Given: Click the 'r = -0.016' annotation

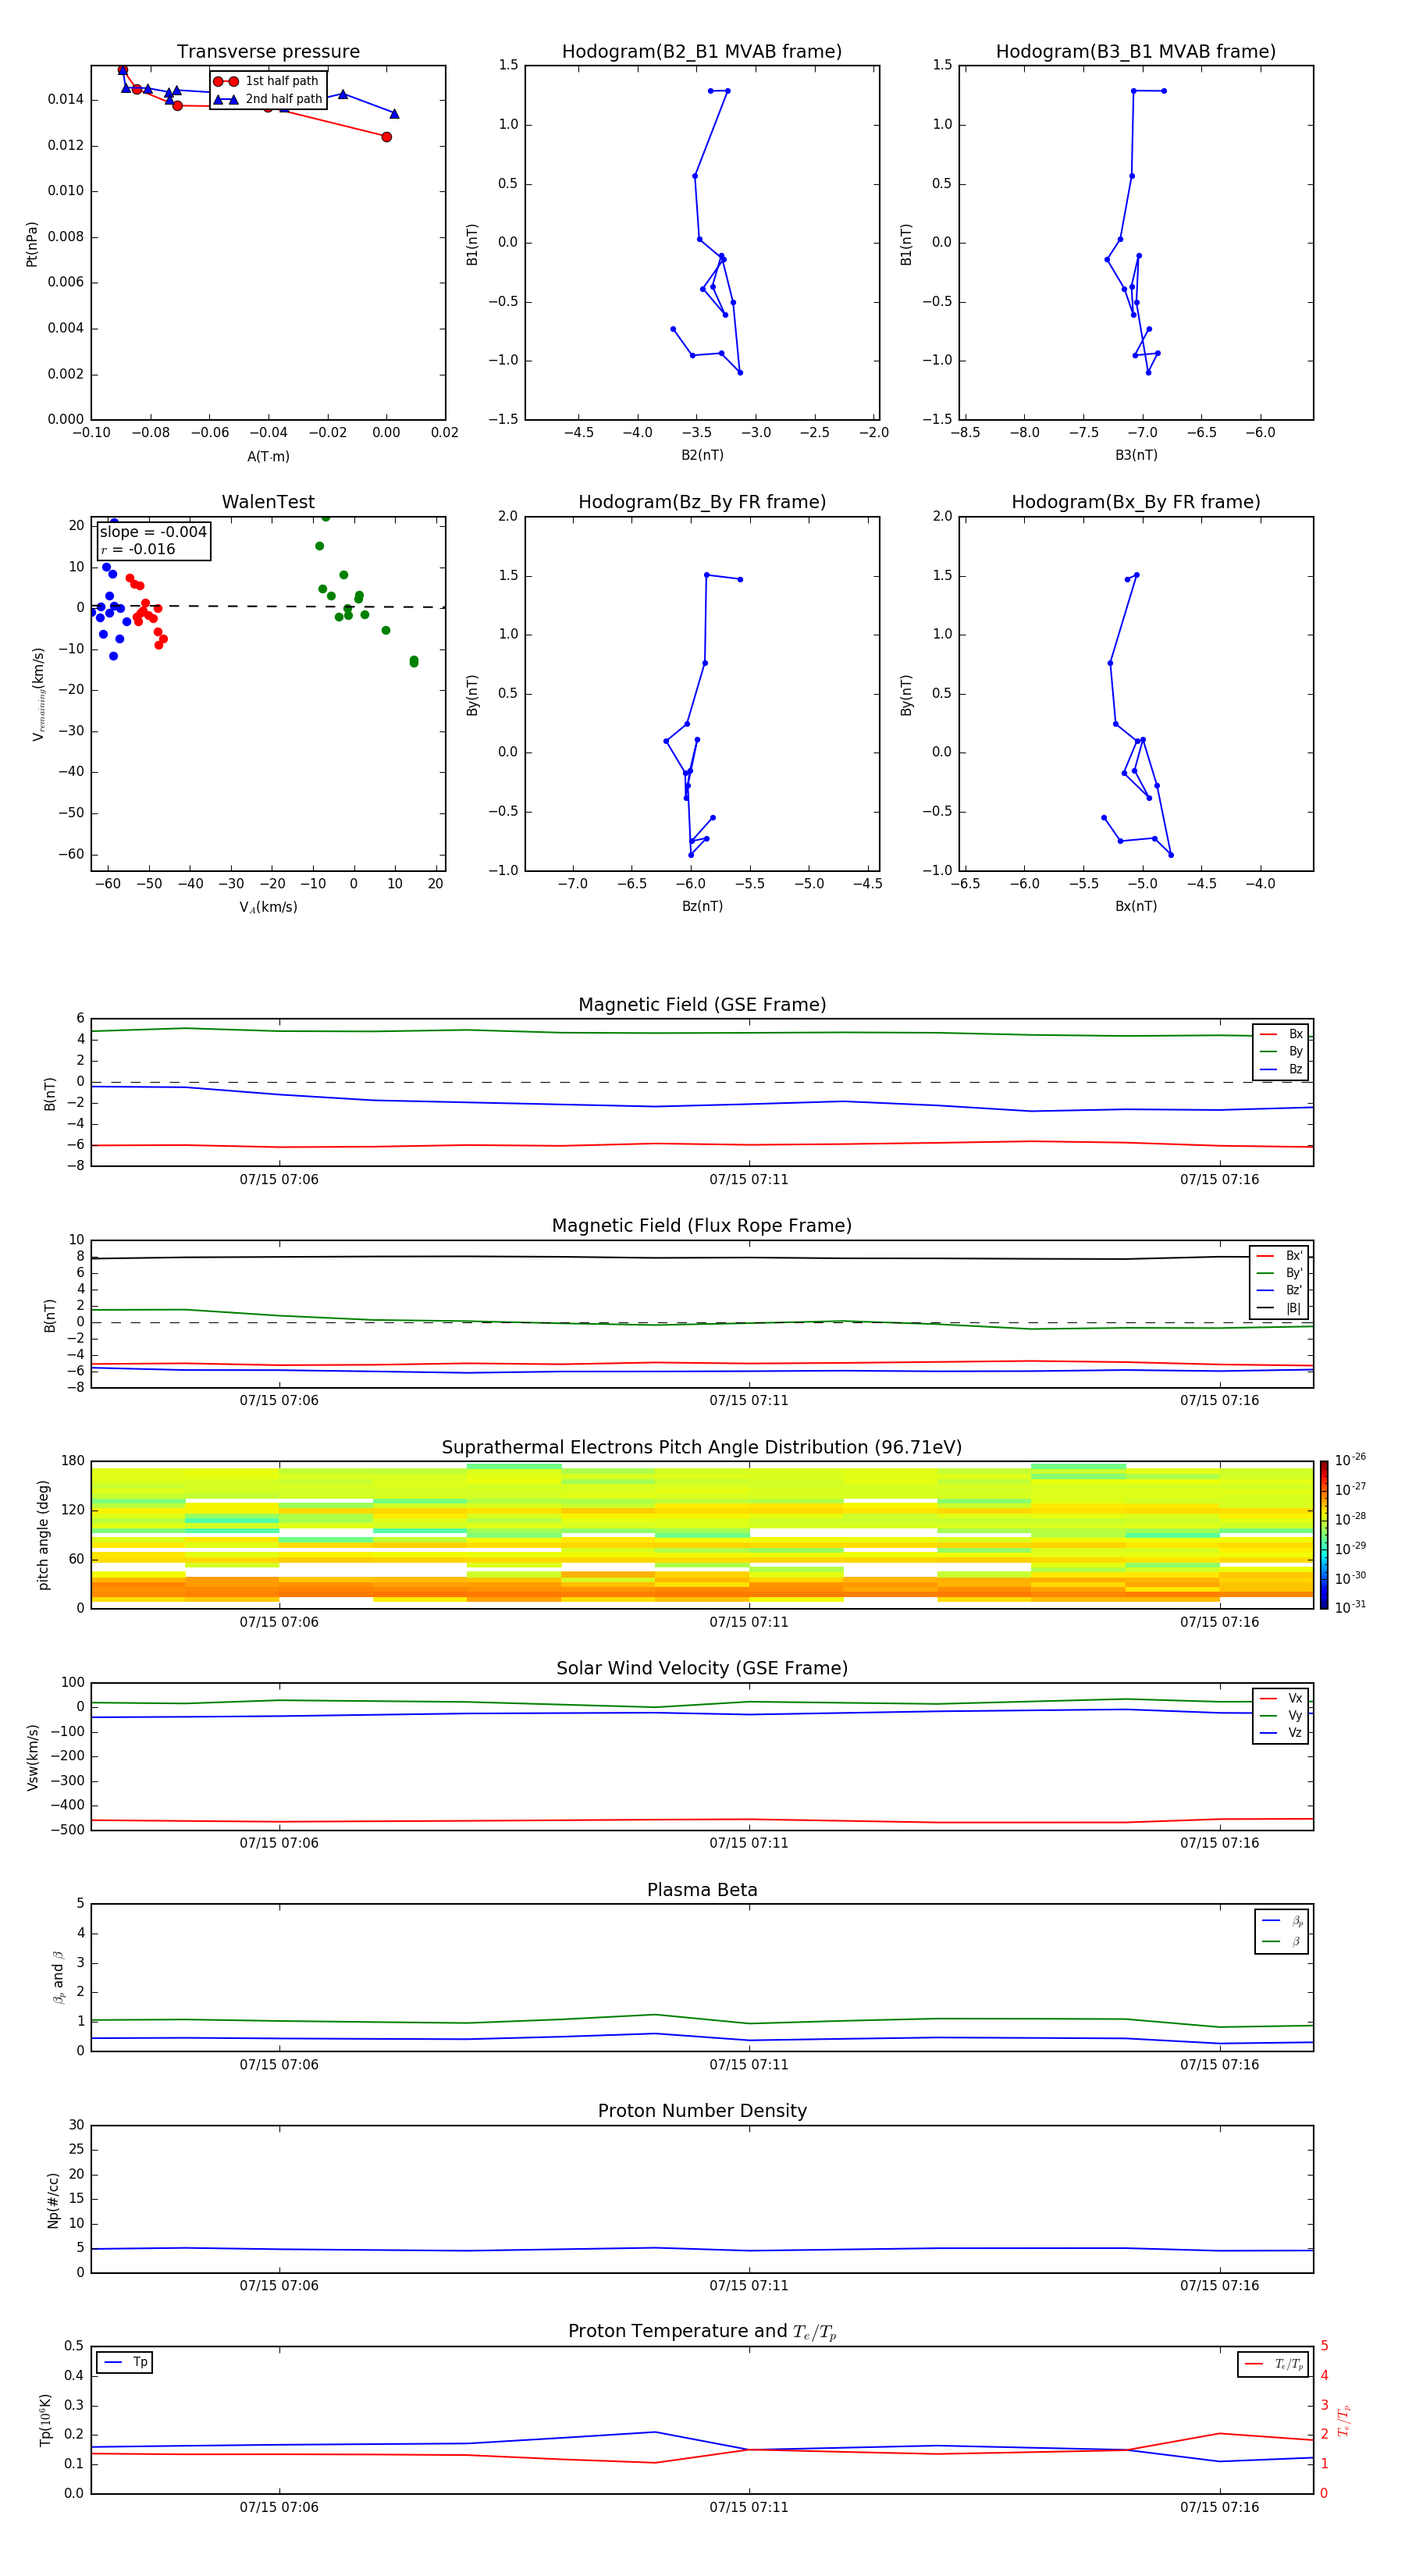Looking at the screenshot, I should [138, 549].
